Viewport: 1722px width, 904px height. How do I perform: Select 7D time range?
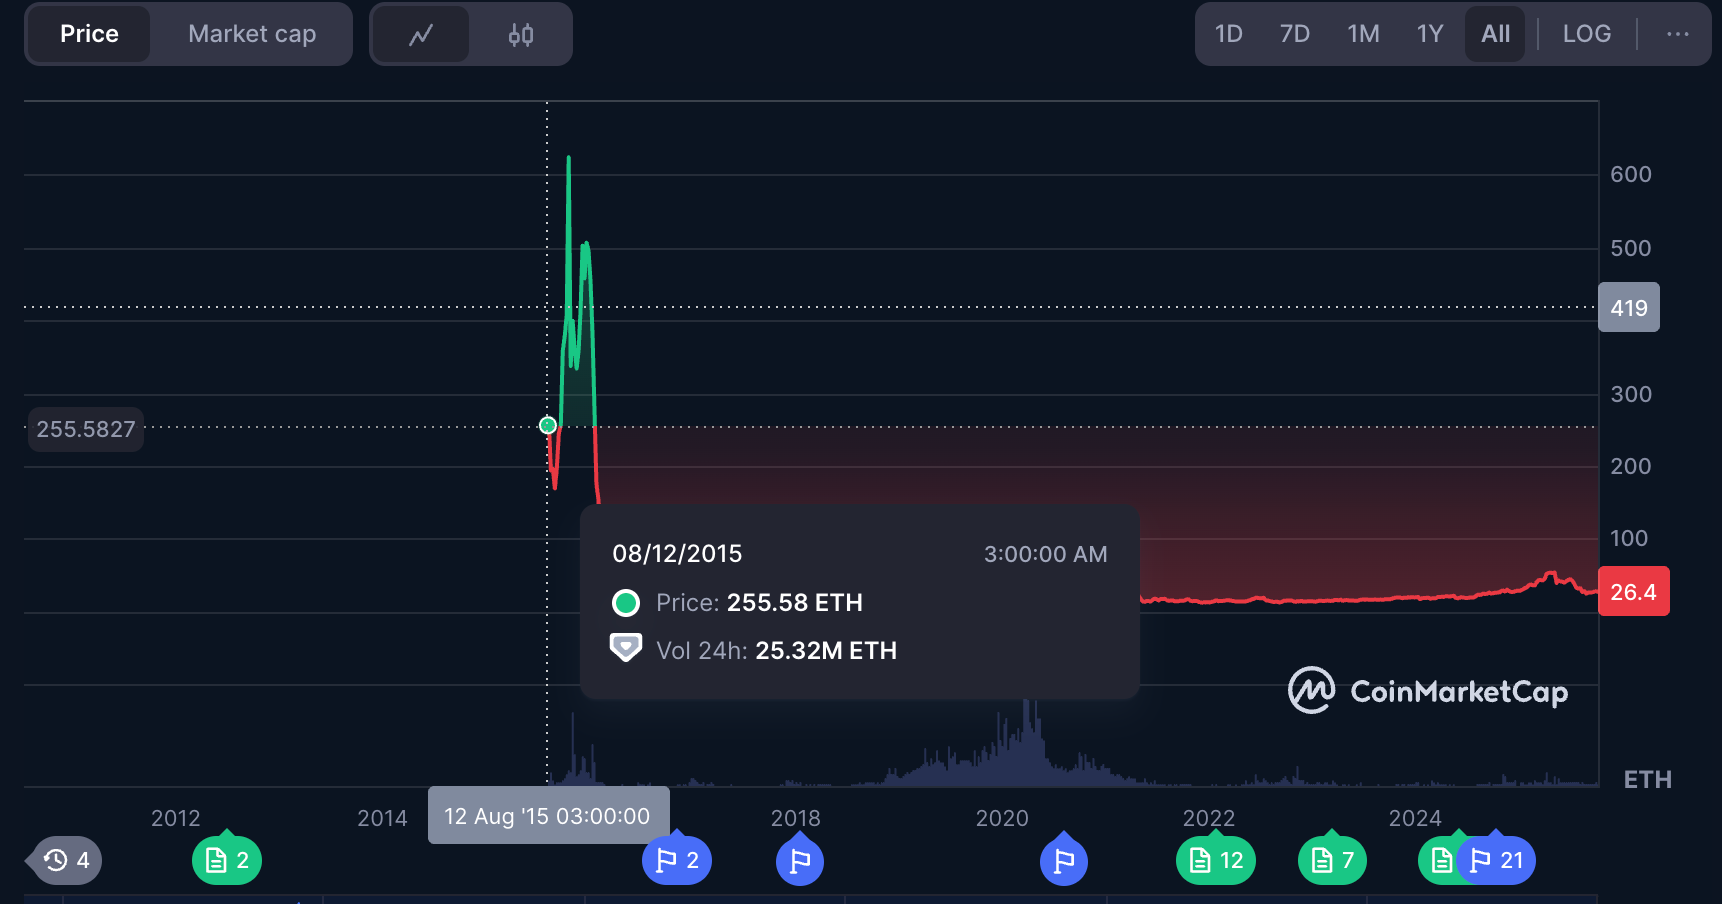tap(1294, 34)
